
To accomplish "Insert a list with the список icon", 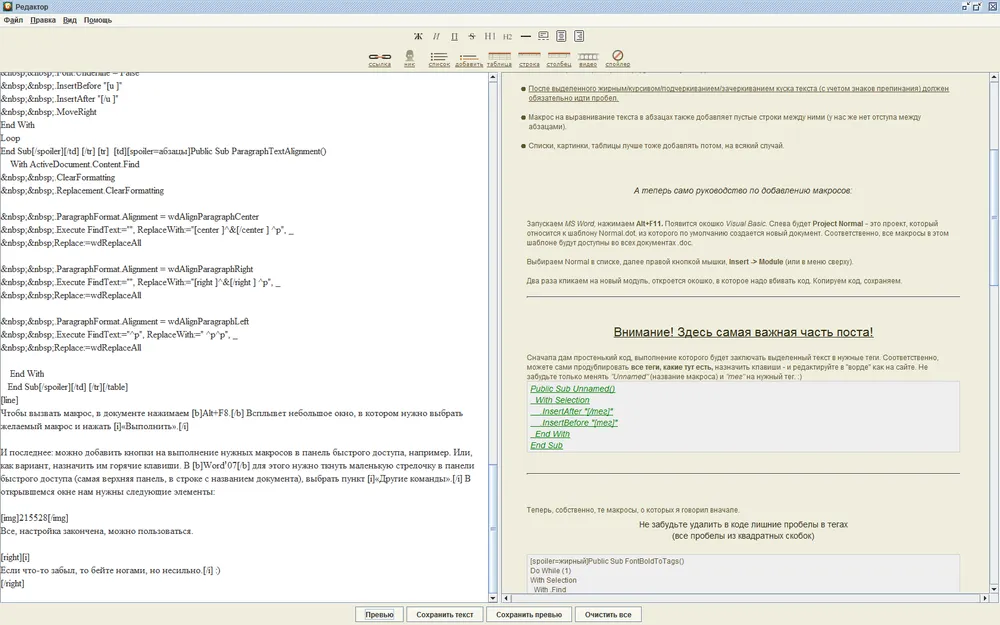I will 439,58.
